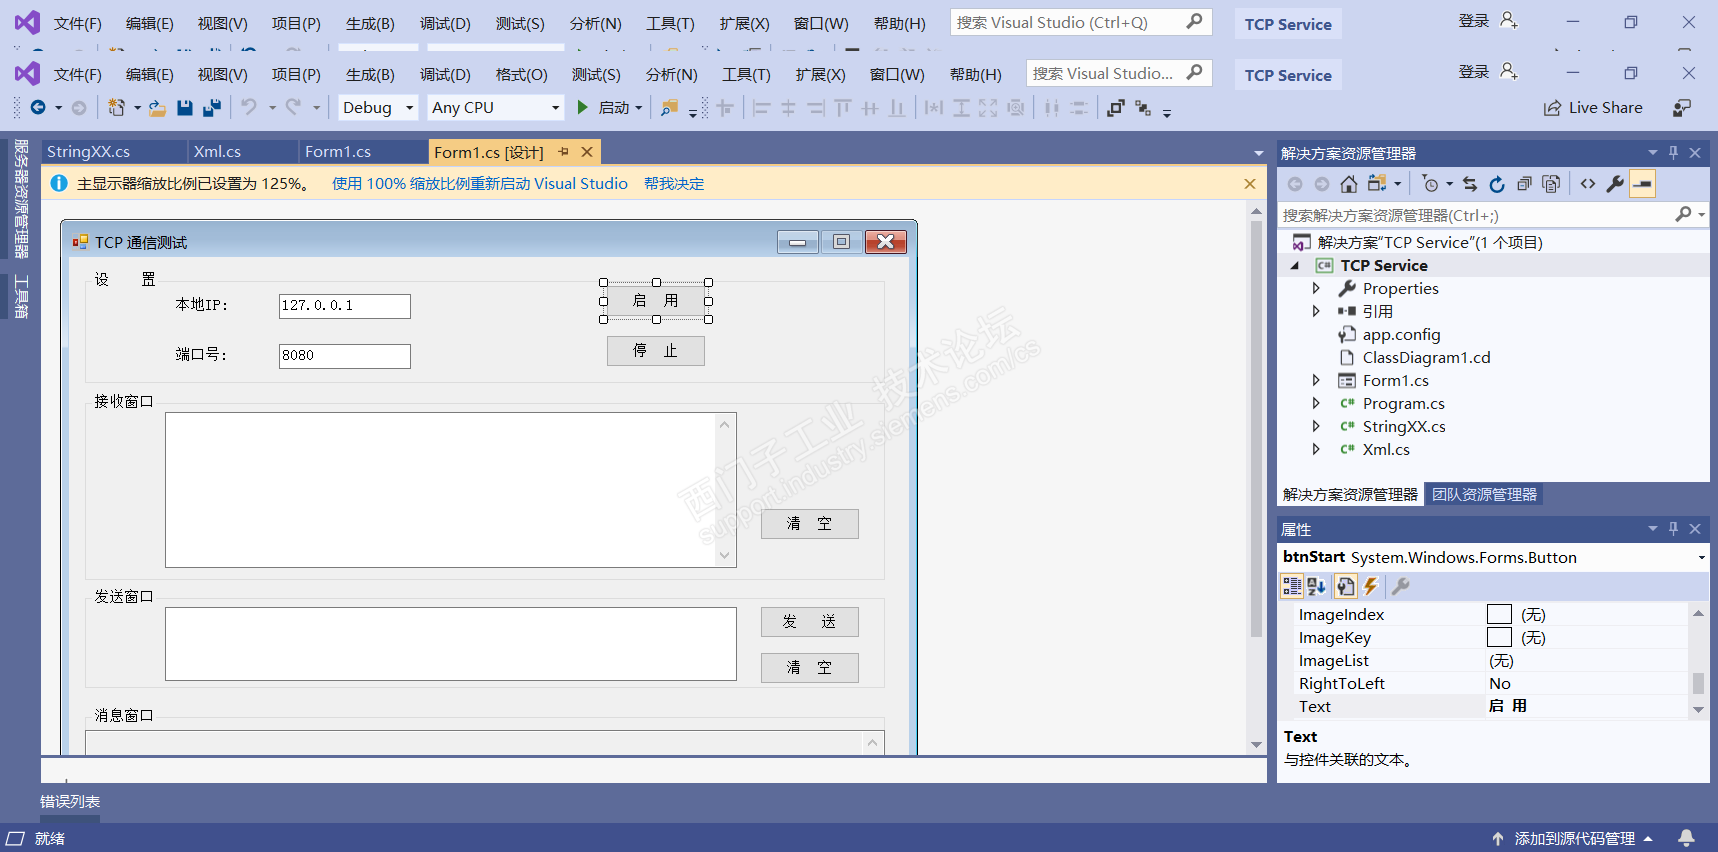Click the Save All icon
Screen dimensions: 1718x852
click(212, 107)
